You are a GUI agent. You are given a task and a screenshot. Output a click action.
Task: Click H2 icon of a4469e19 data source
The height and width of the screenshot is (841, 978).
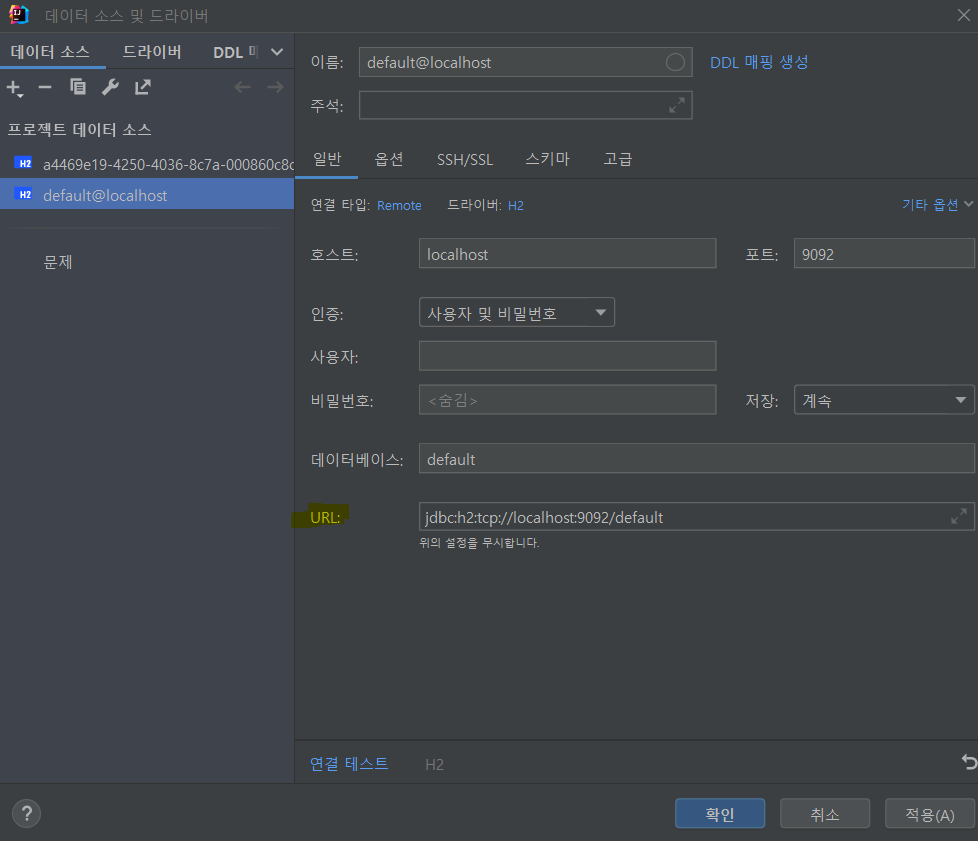point(24,163)
